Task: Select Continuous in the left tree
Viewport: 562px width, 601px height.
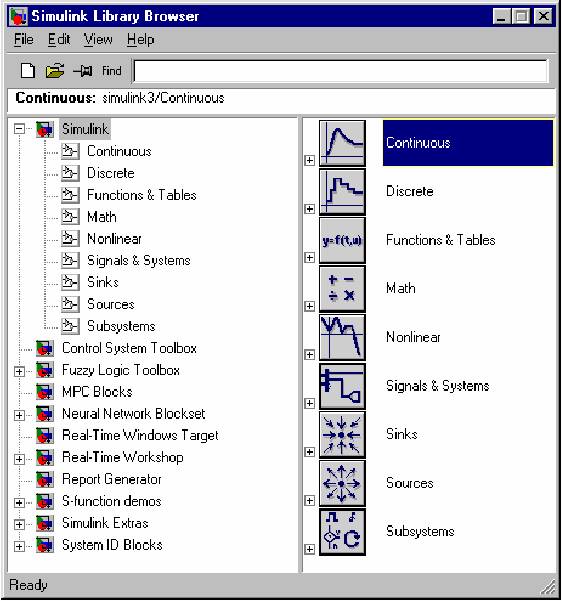Action: tap(119, 151)
